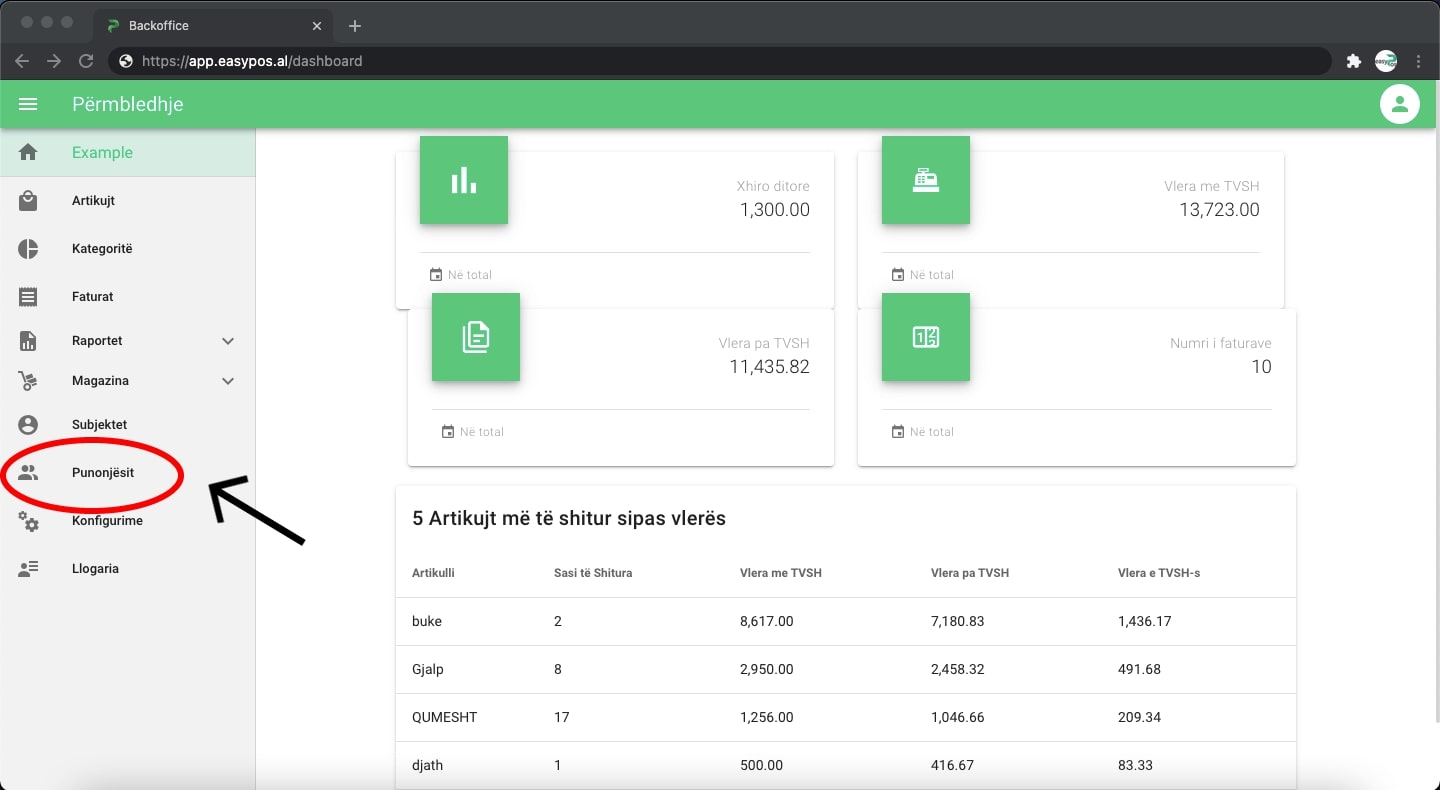
Task: Click the Numri i faturave counter icon
Action: [x=925, y=337]
